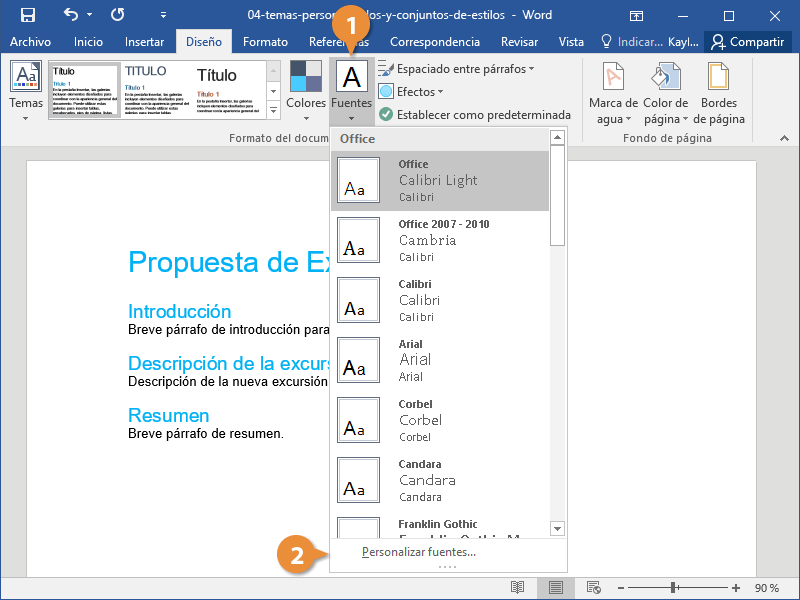Go to the Formato tab
The width and height of the screenshot is (800, 600).
coord(265,42)
